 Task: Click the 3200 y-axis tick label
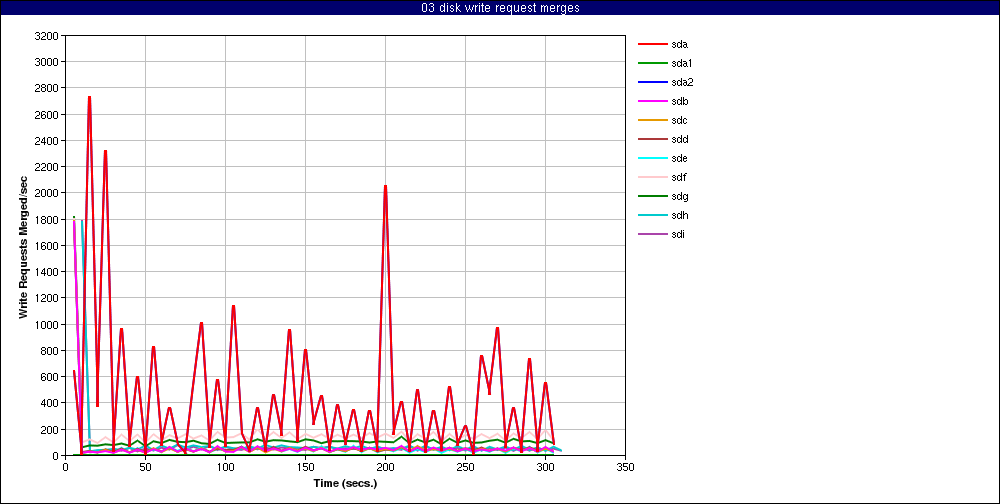pos(49,36)
